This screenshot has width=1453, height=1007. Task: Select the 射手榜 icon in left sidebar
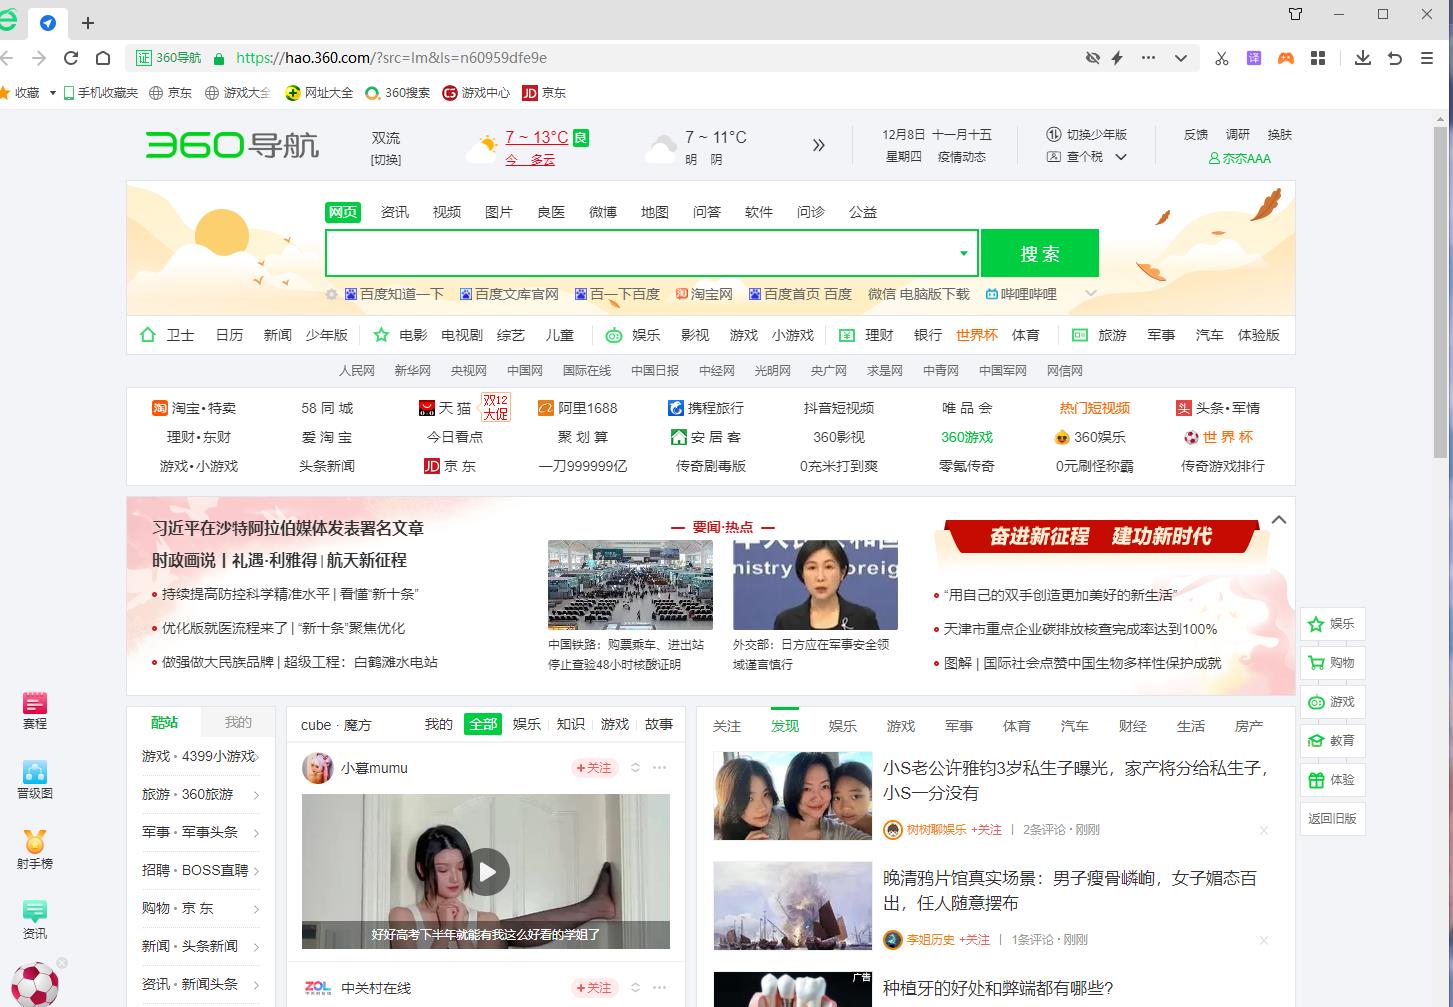[x=35, y=848]
